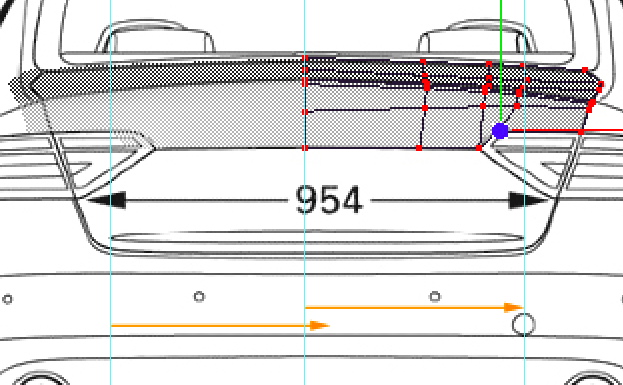
Task: Click the left door handle outline
Action: pos(155,37)
